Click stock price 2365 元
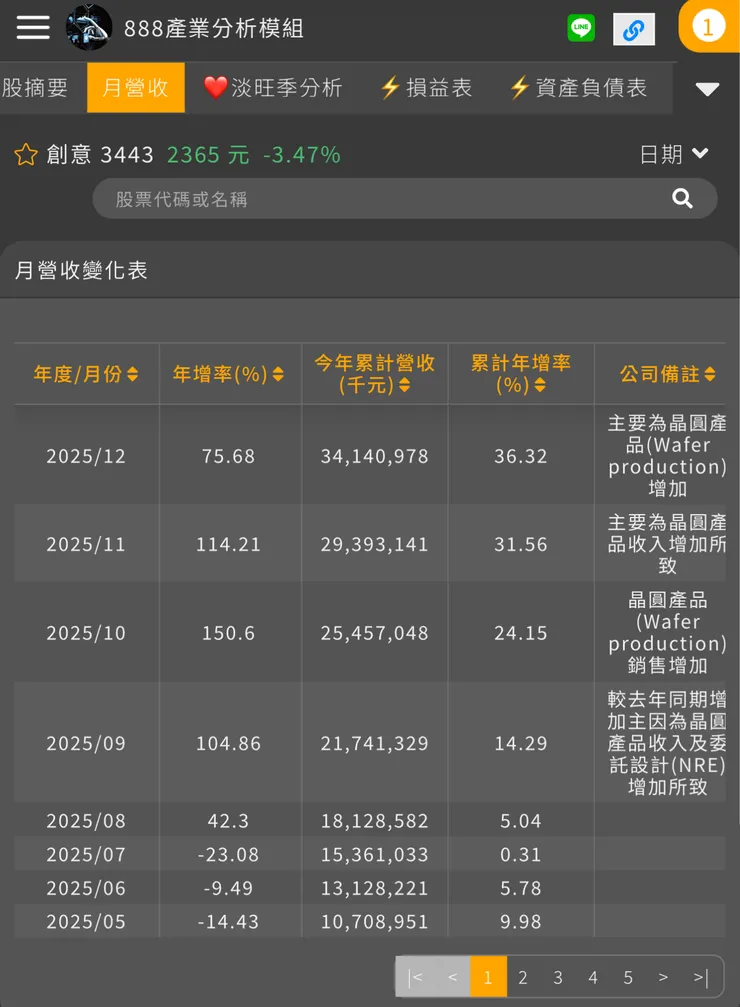 pos(208,155)
